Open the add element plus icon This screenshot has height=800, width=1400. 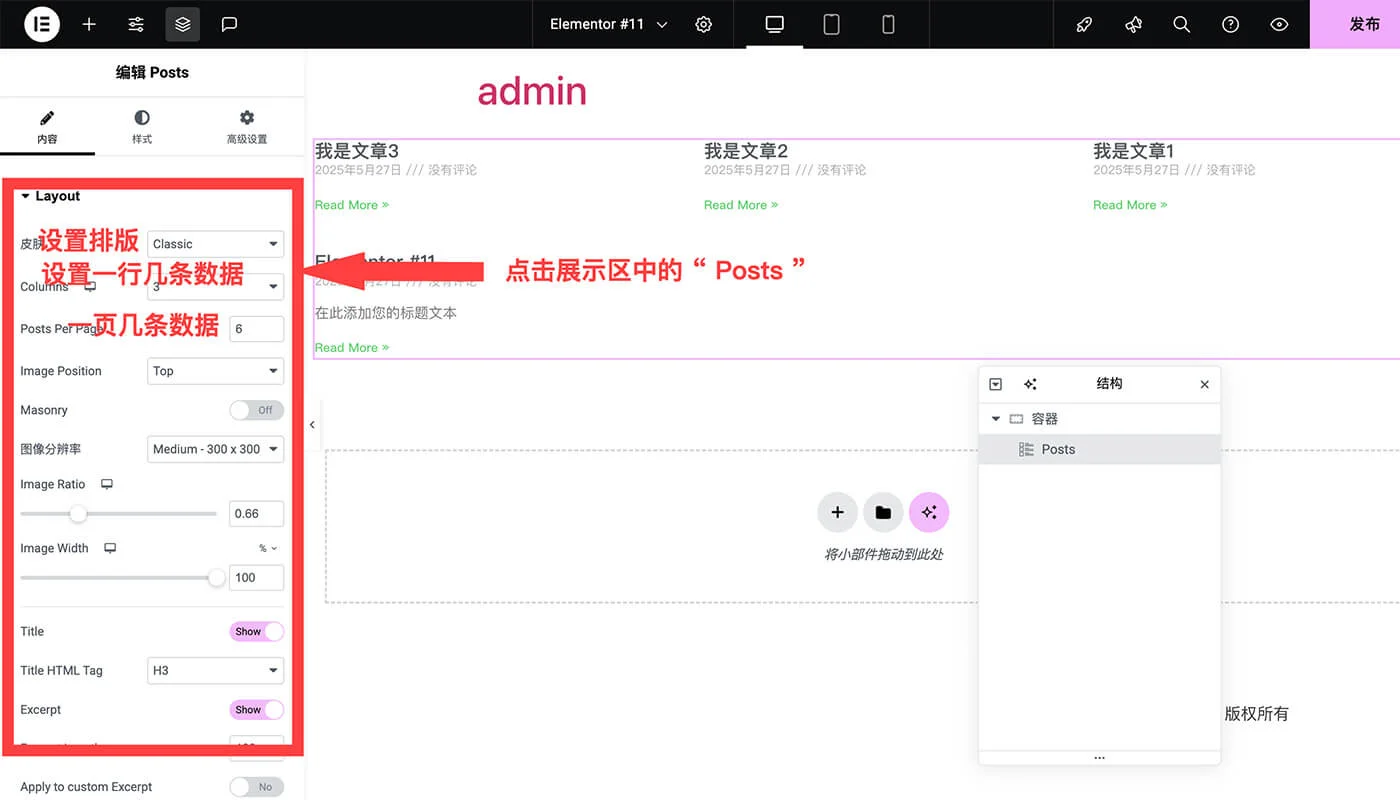pos(89,24)
